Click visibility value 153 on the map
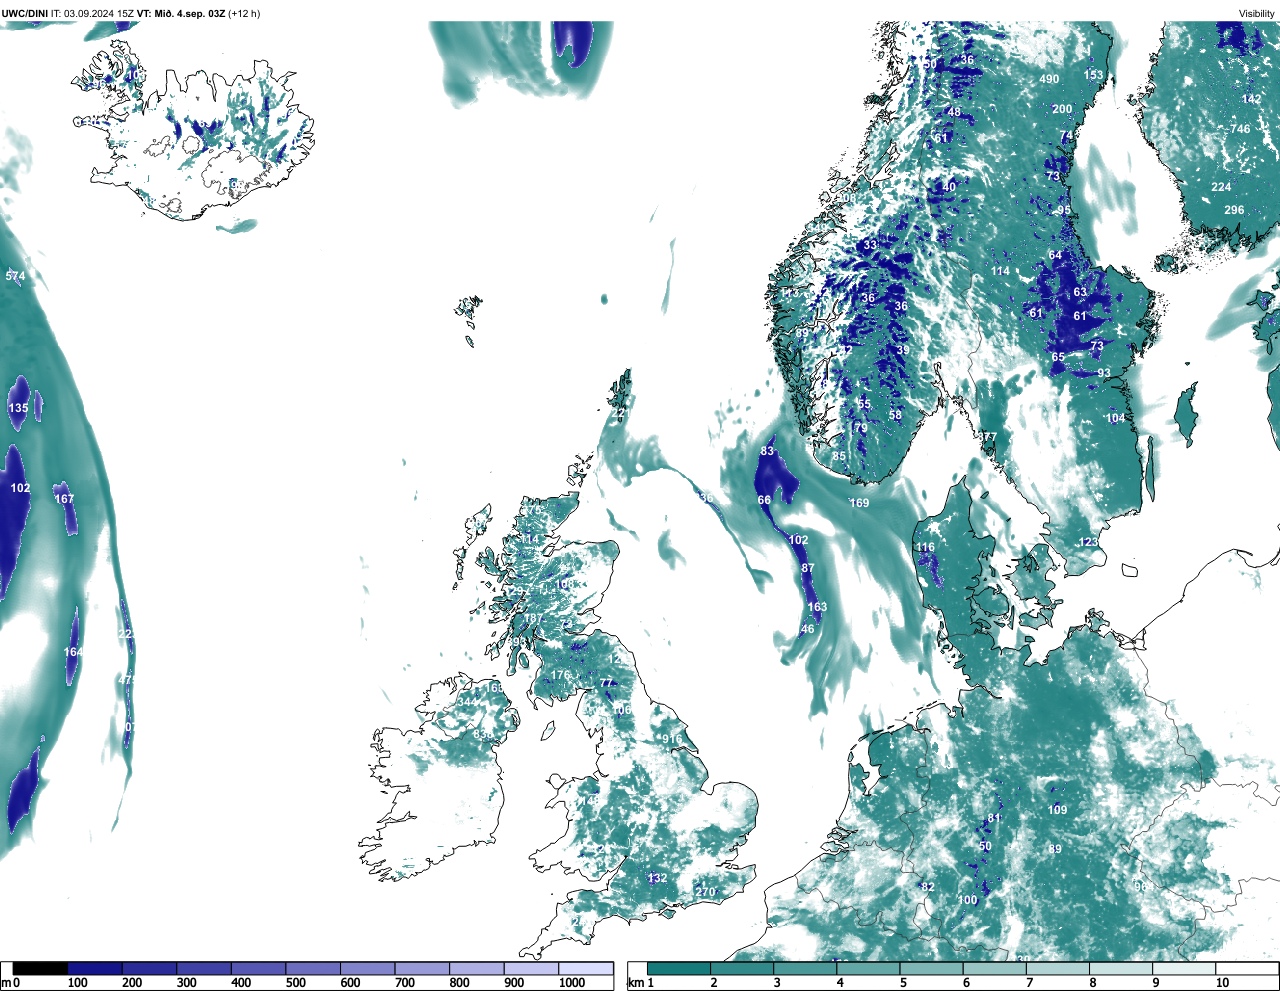The image size is (1280, 991). 1094,75
